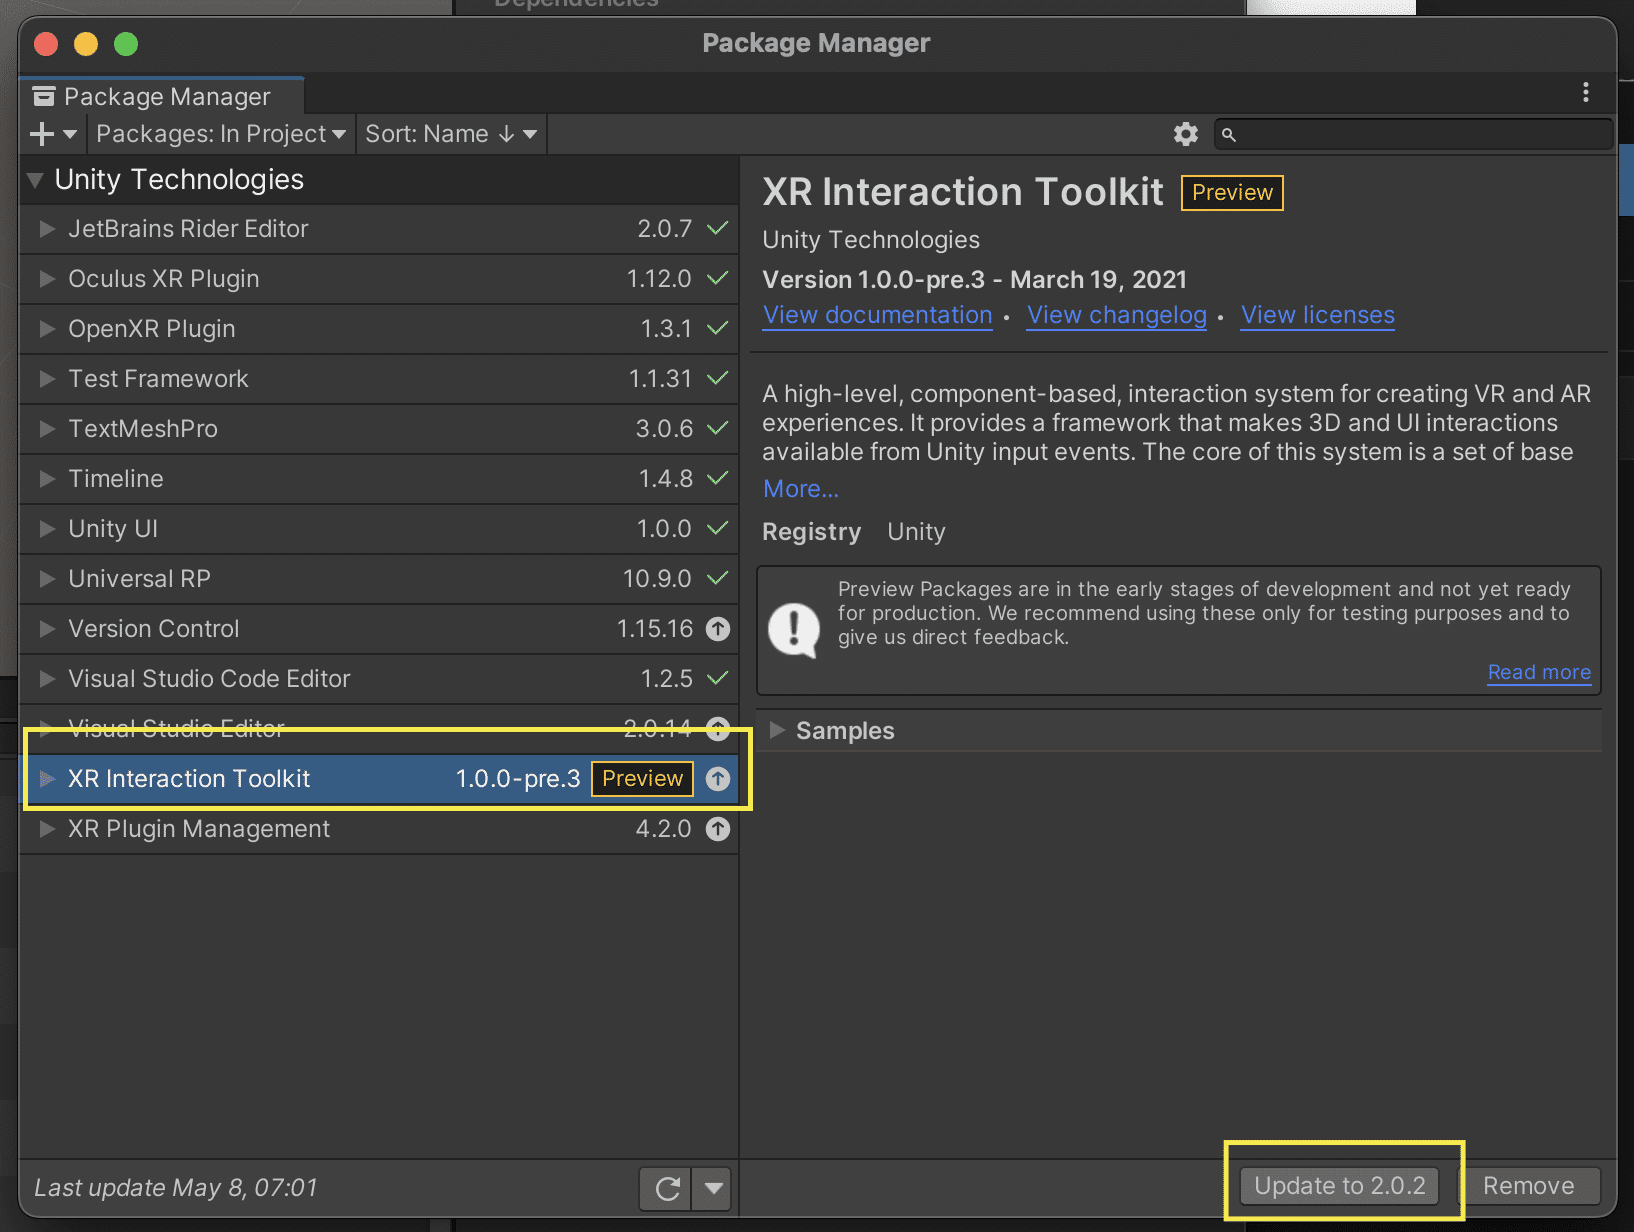Open the three-dot window options menu

(1586, 93)
